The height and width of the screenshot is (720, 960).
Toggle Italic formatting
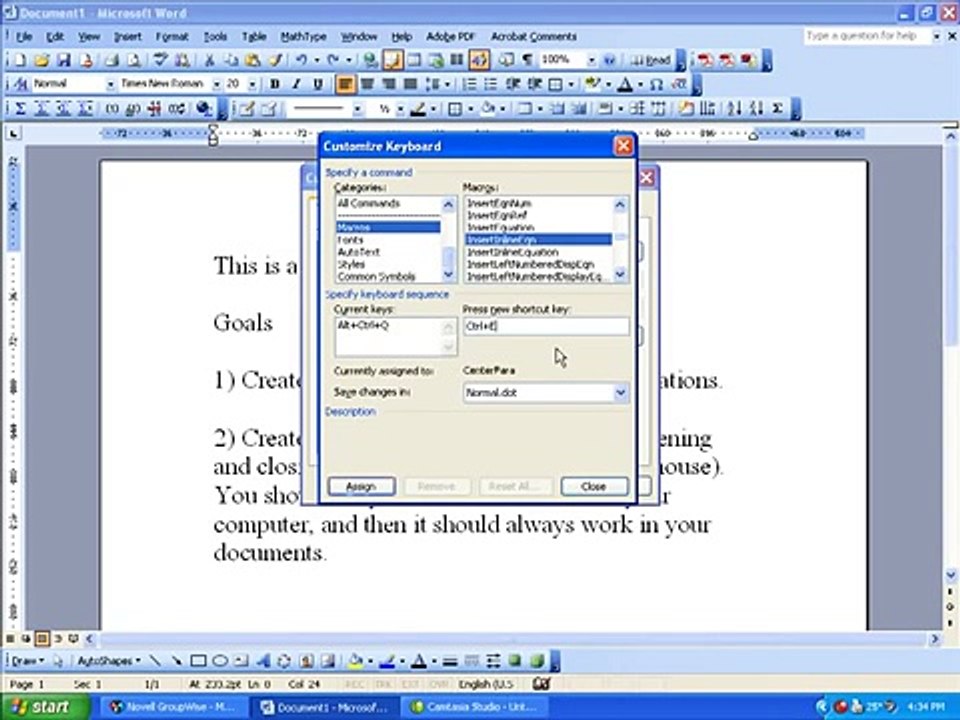tap(296, 84)
